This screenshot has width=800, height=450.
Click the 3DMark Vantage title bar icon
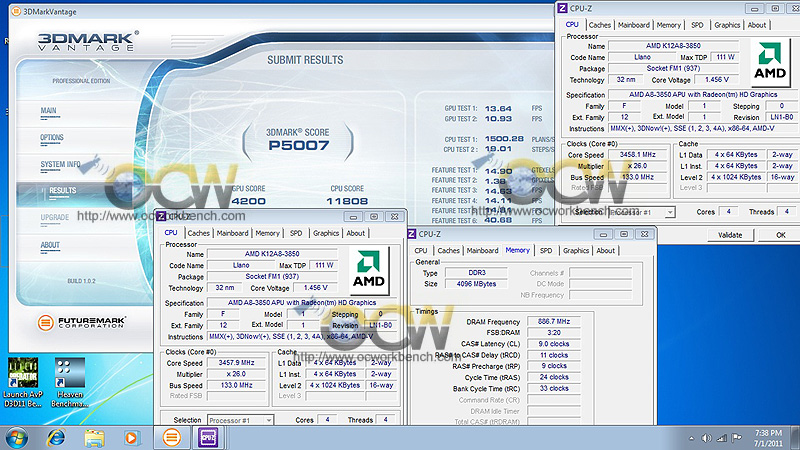(x=16, y=11)
